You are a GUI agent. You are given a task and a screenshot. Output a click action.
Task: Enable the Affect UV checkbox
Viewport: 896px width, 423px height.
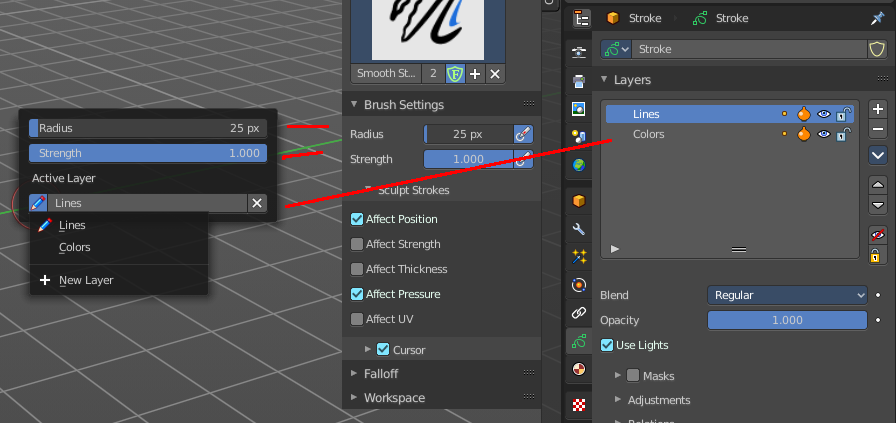point(357,319)
